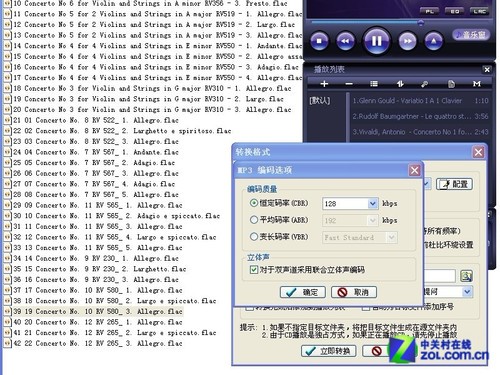This screenshot has width=500, height=375.
Task: Close the 播放列表 playlist panel
Action: (x=487, y=69)
